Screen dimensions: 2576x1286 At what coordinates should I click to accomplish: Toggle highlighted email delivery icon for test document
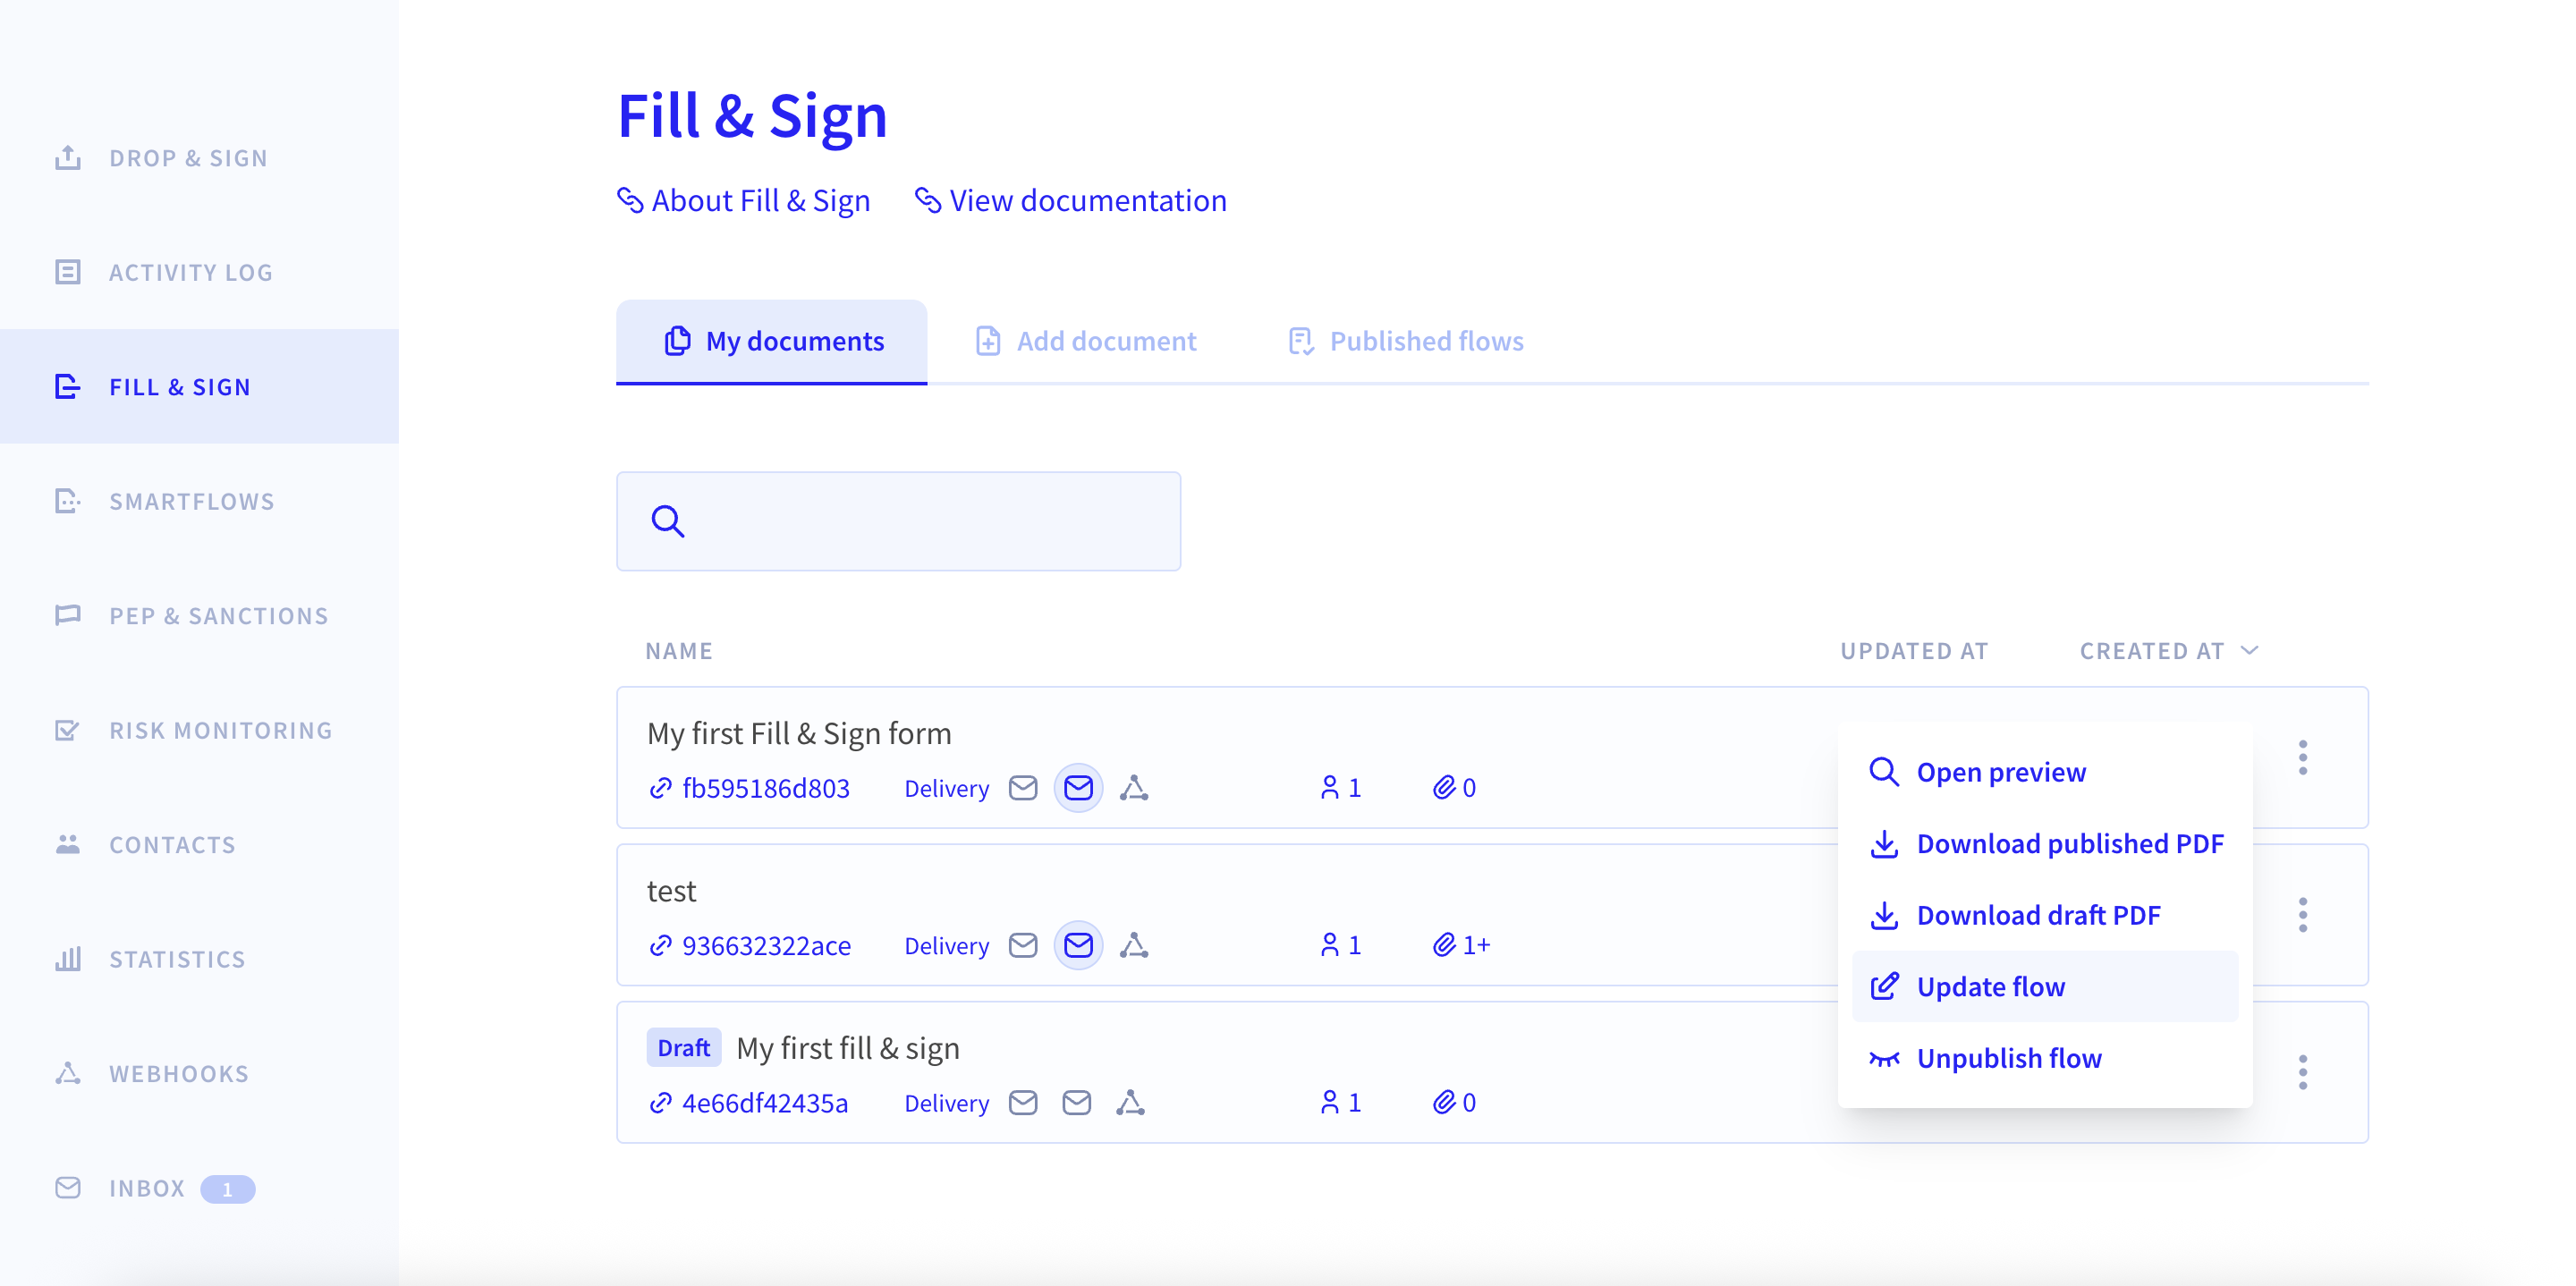click(x=1078, y=945)
